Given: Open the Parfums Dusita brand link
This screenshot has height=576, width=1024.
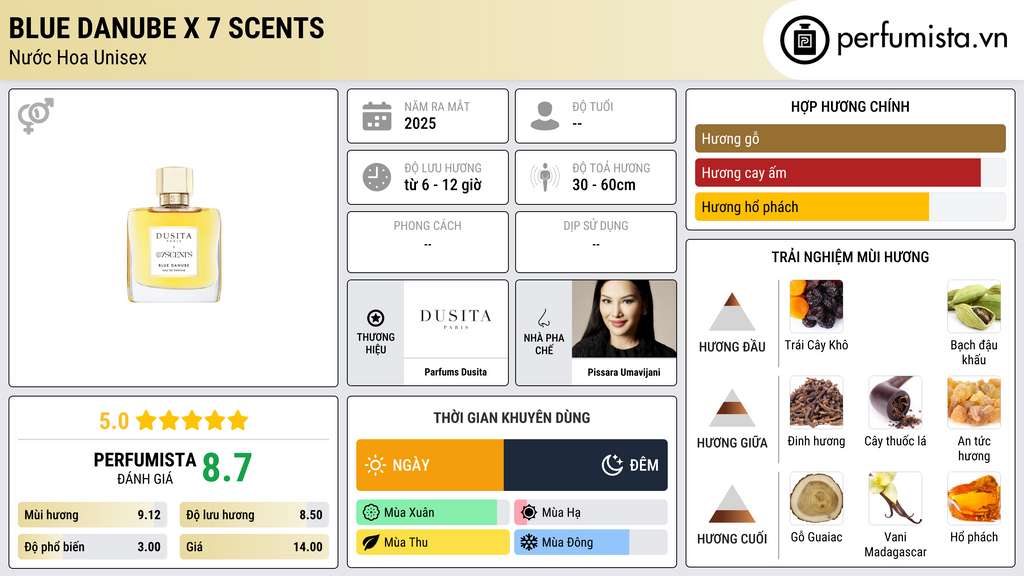Looking at the screenshot, I should point(456,372).
